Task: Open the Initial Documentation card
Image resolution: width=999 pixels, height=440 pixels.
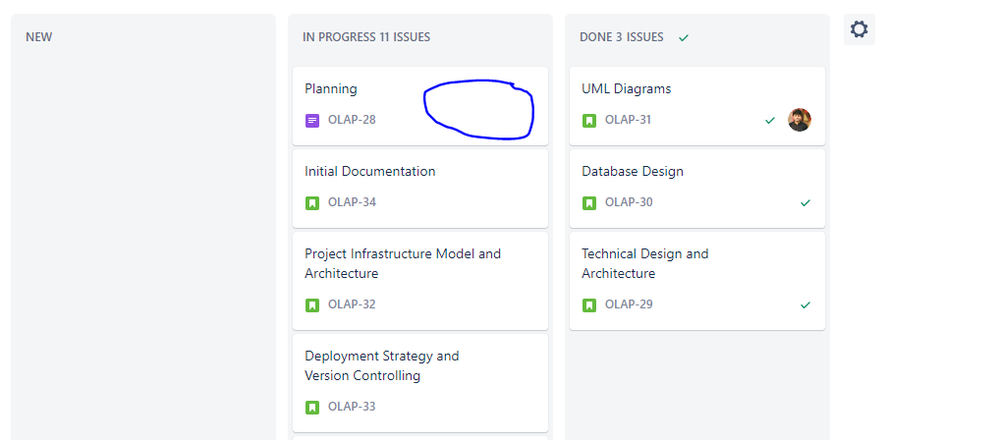Action: pyautogui.click(x=420, y=188)
